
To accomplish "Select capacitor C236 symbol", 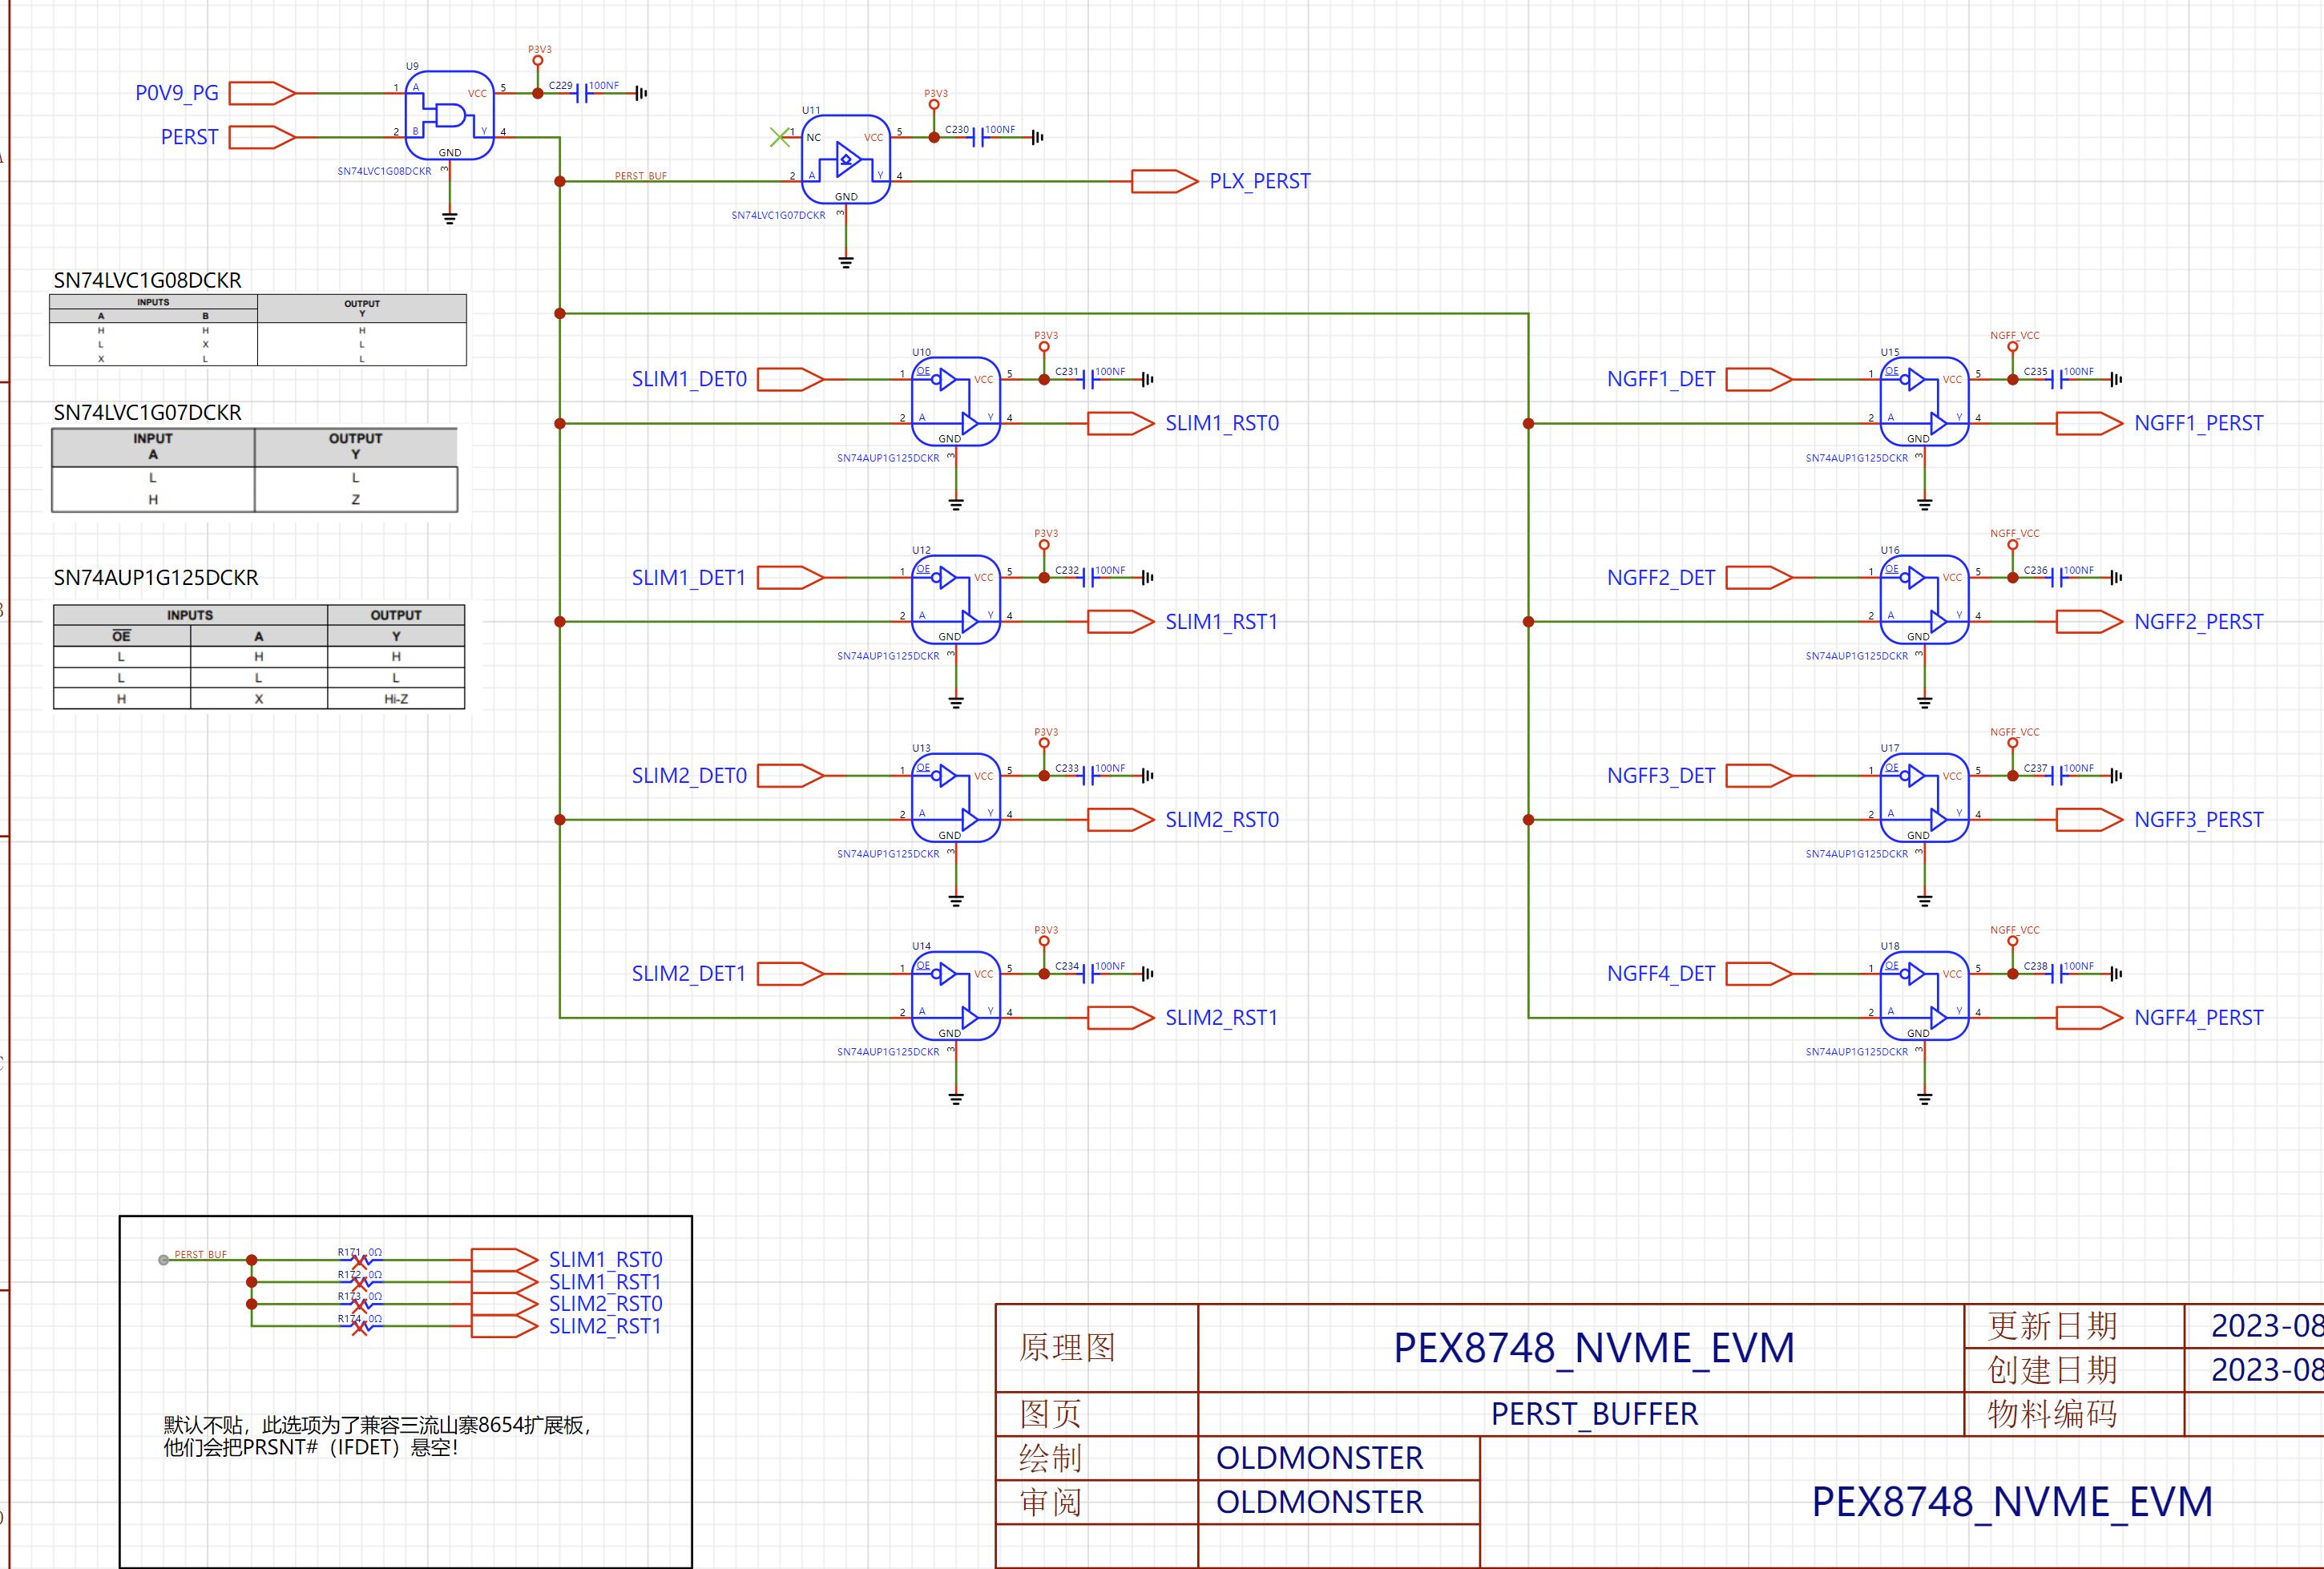I will 2057,577.
